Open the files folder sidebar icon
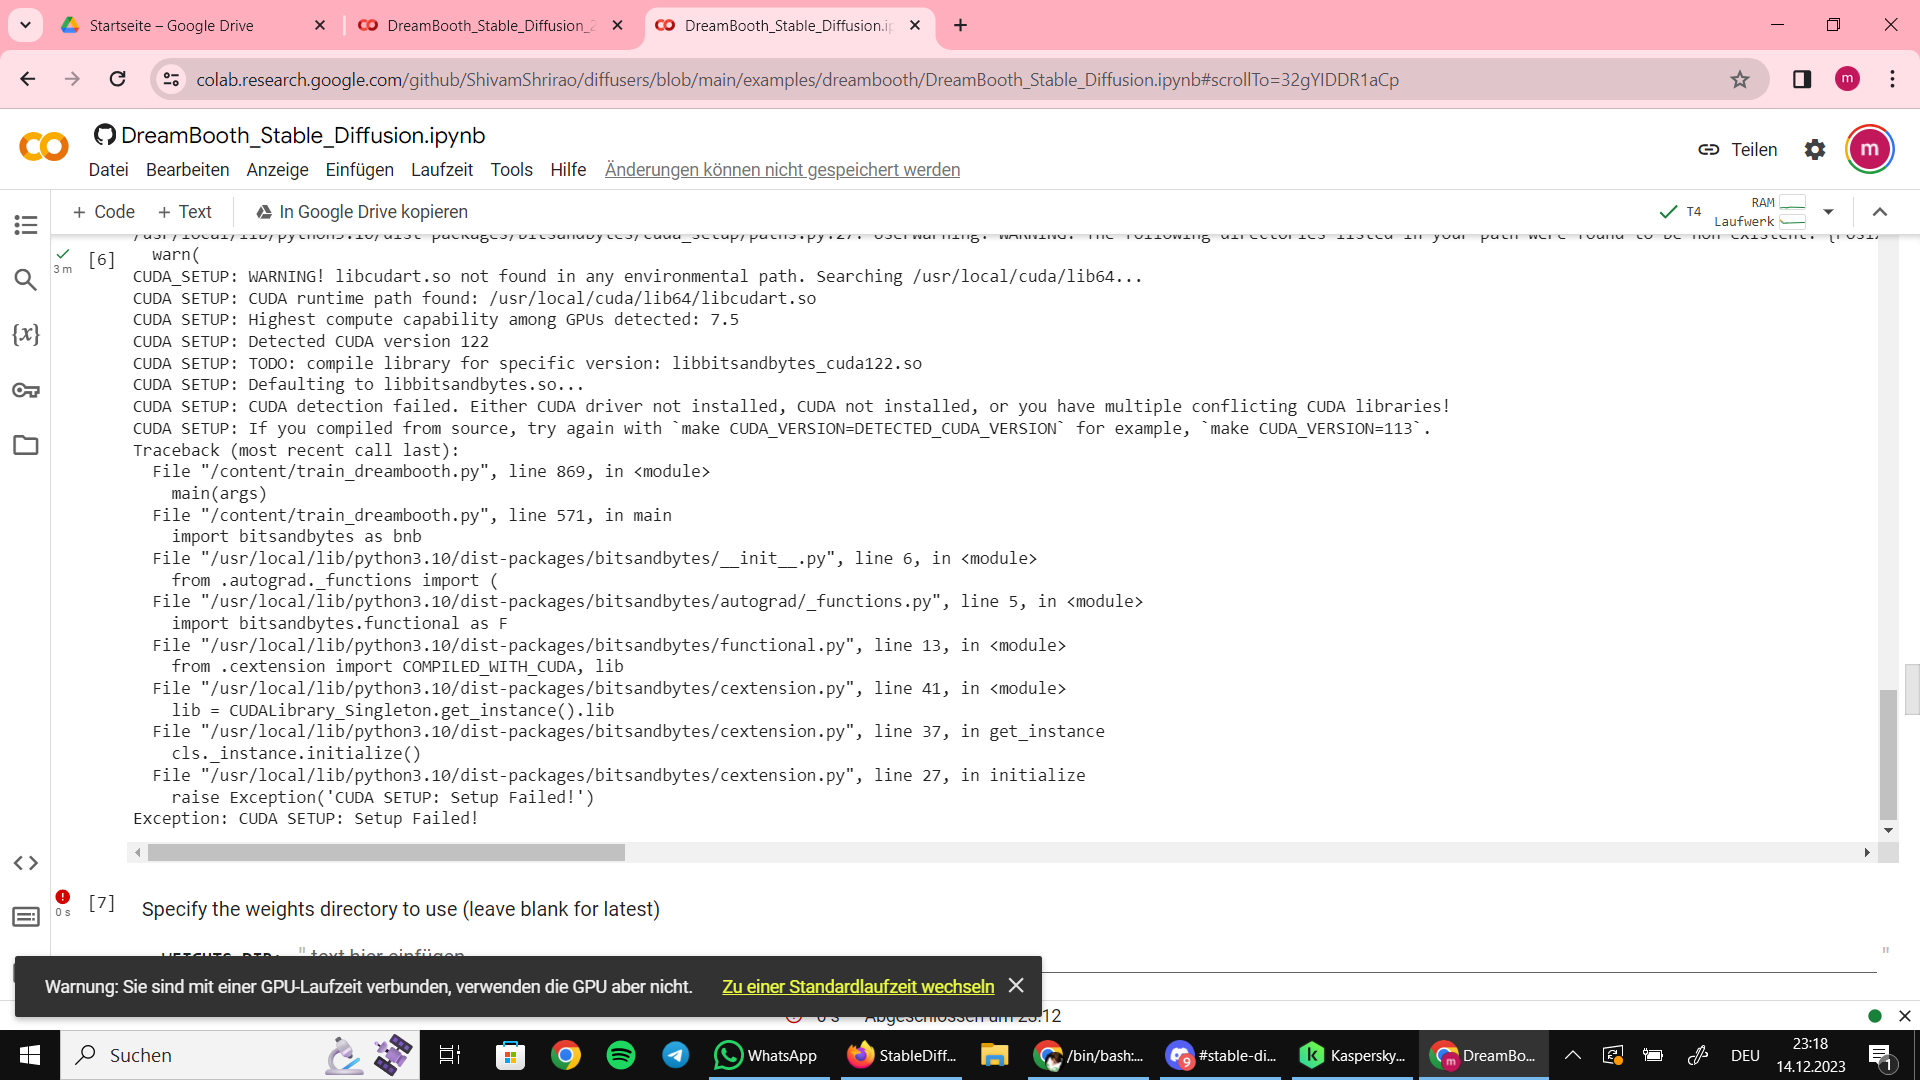Viewport: 1920px width, 1080px height. [26, 445]
